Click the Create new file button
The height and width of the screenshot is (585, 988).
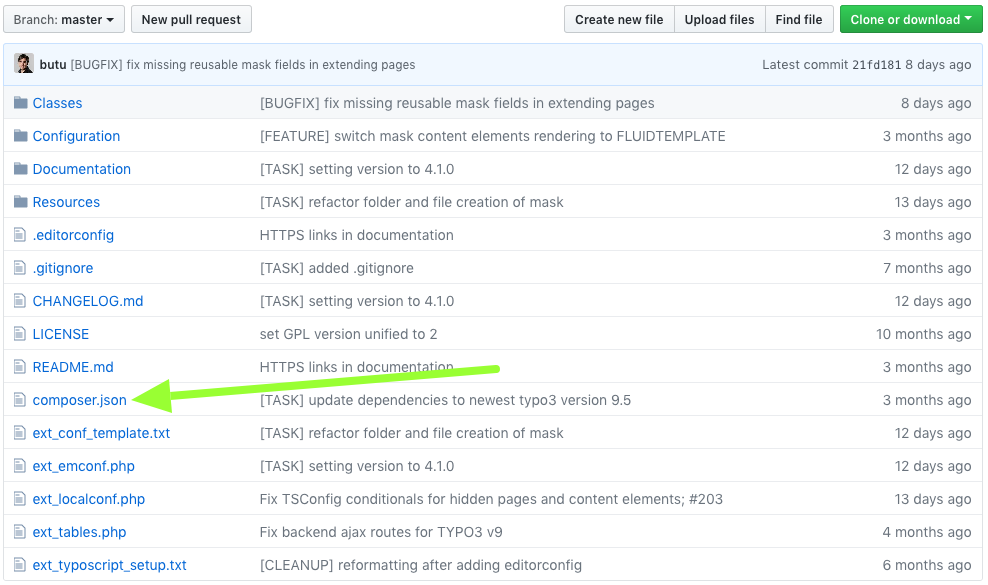point(619,20)
